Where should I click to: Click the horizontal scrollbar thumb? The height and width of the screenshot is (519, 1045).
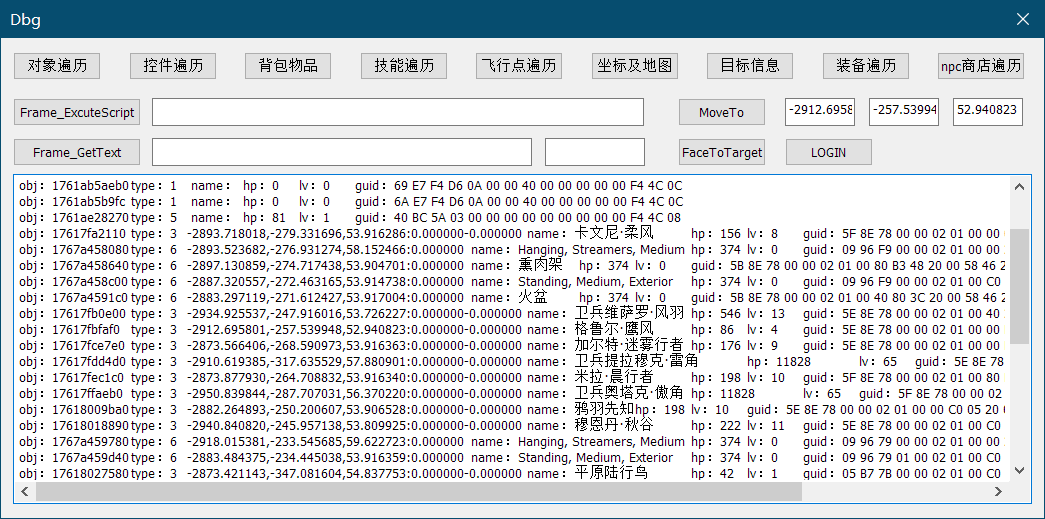[419, 492]
